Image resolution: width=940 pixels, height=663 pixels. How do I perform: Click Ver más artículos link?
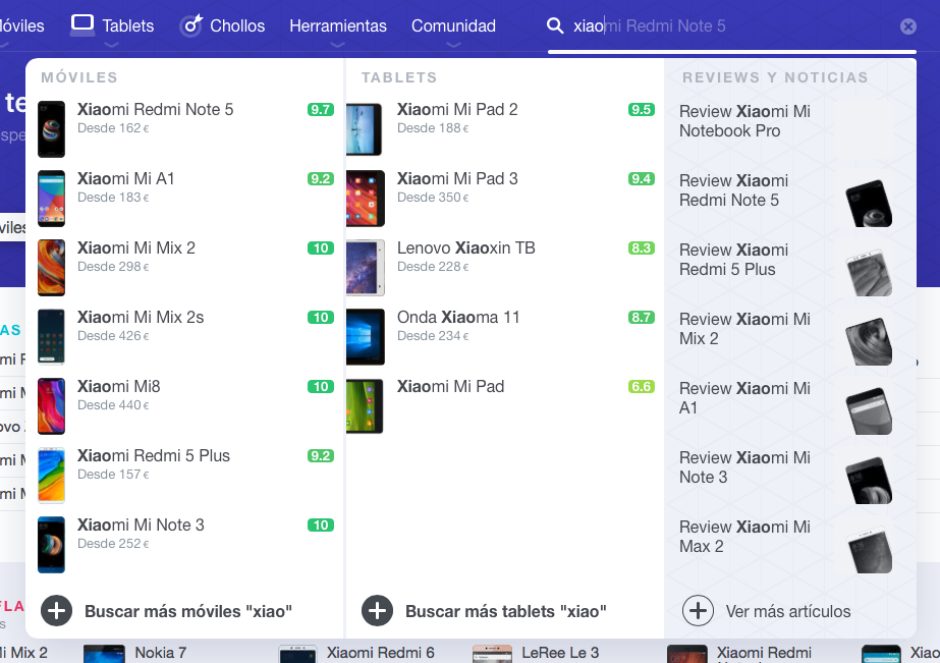(x=788, y=611)
